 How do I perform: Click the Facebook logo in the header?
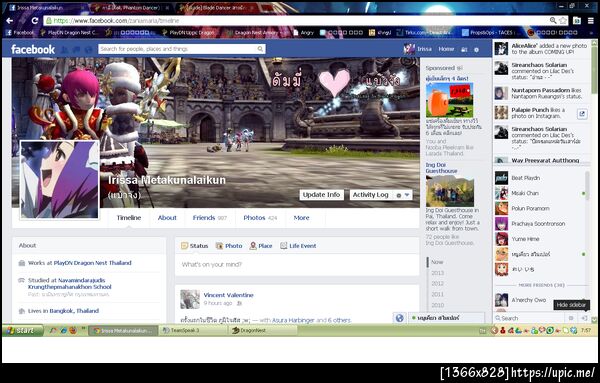click(x=33, y=49)
